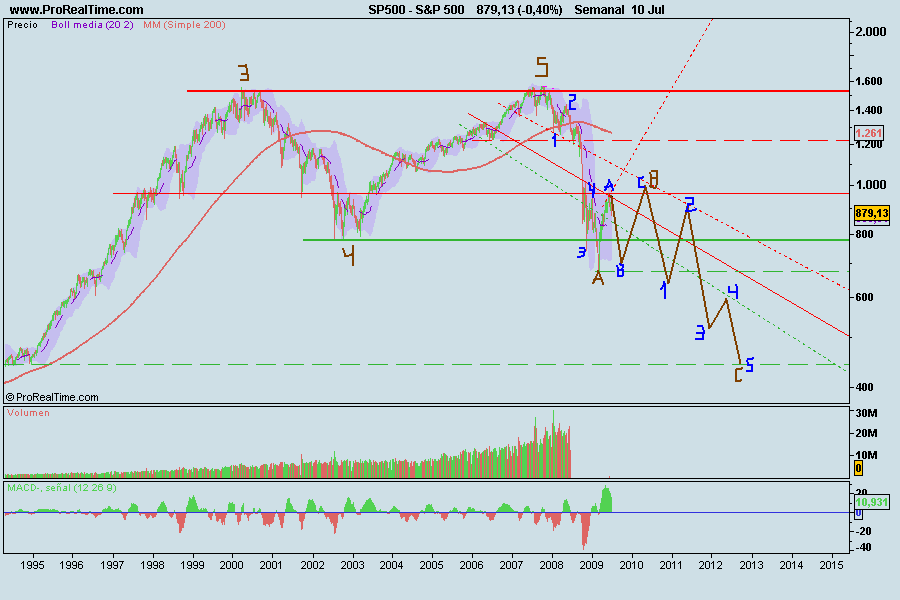Screen dimensions: 900x600
Task: Select the brown wave 4 label under 2002 low
Action: click(349, 256)
